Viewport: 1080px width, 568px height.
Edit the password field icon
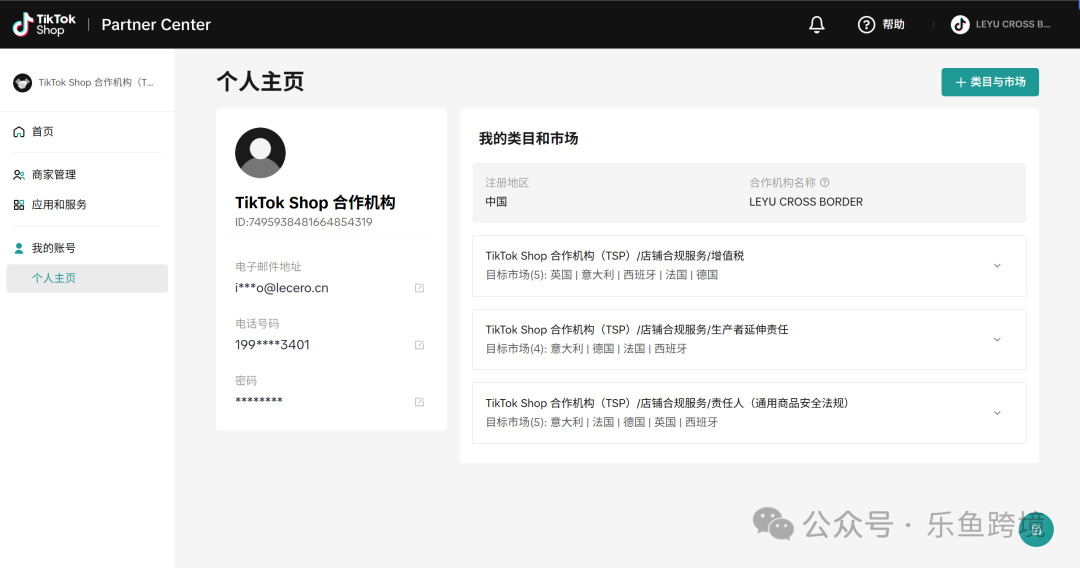(419, 402)
